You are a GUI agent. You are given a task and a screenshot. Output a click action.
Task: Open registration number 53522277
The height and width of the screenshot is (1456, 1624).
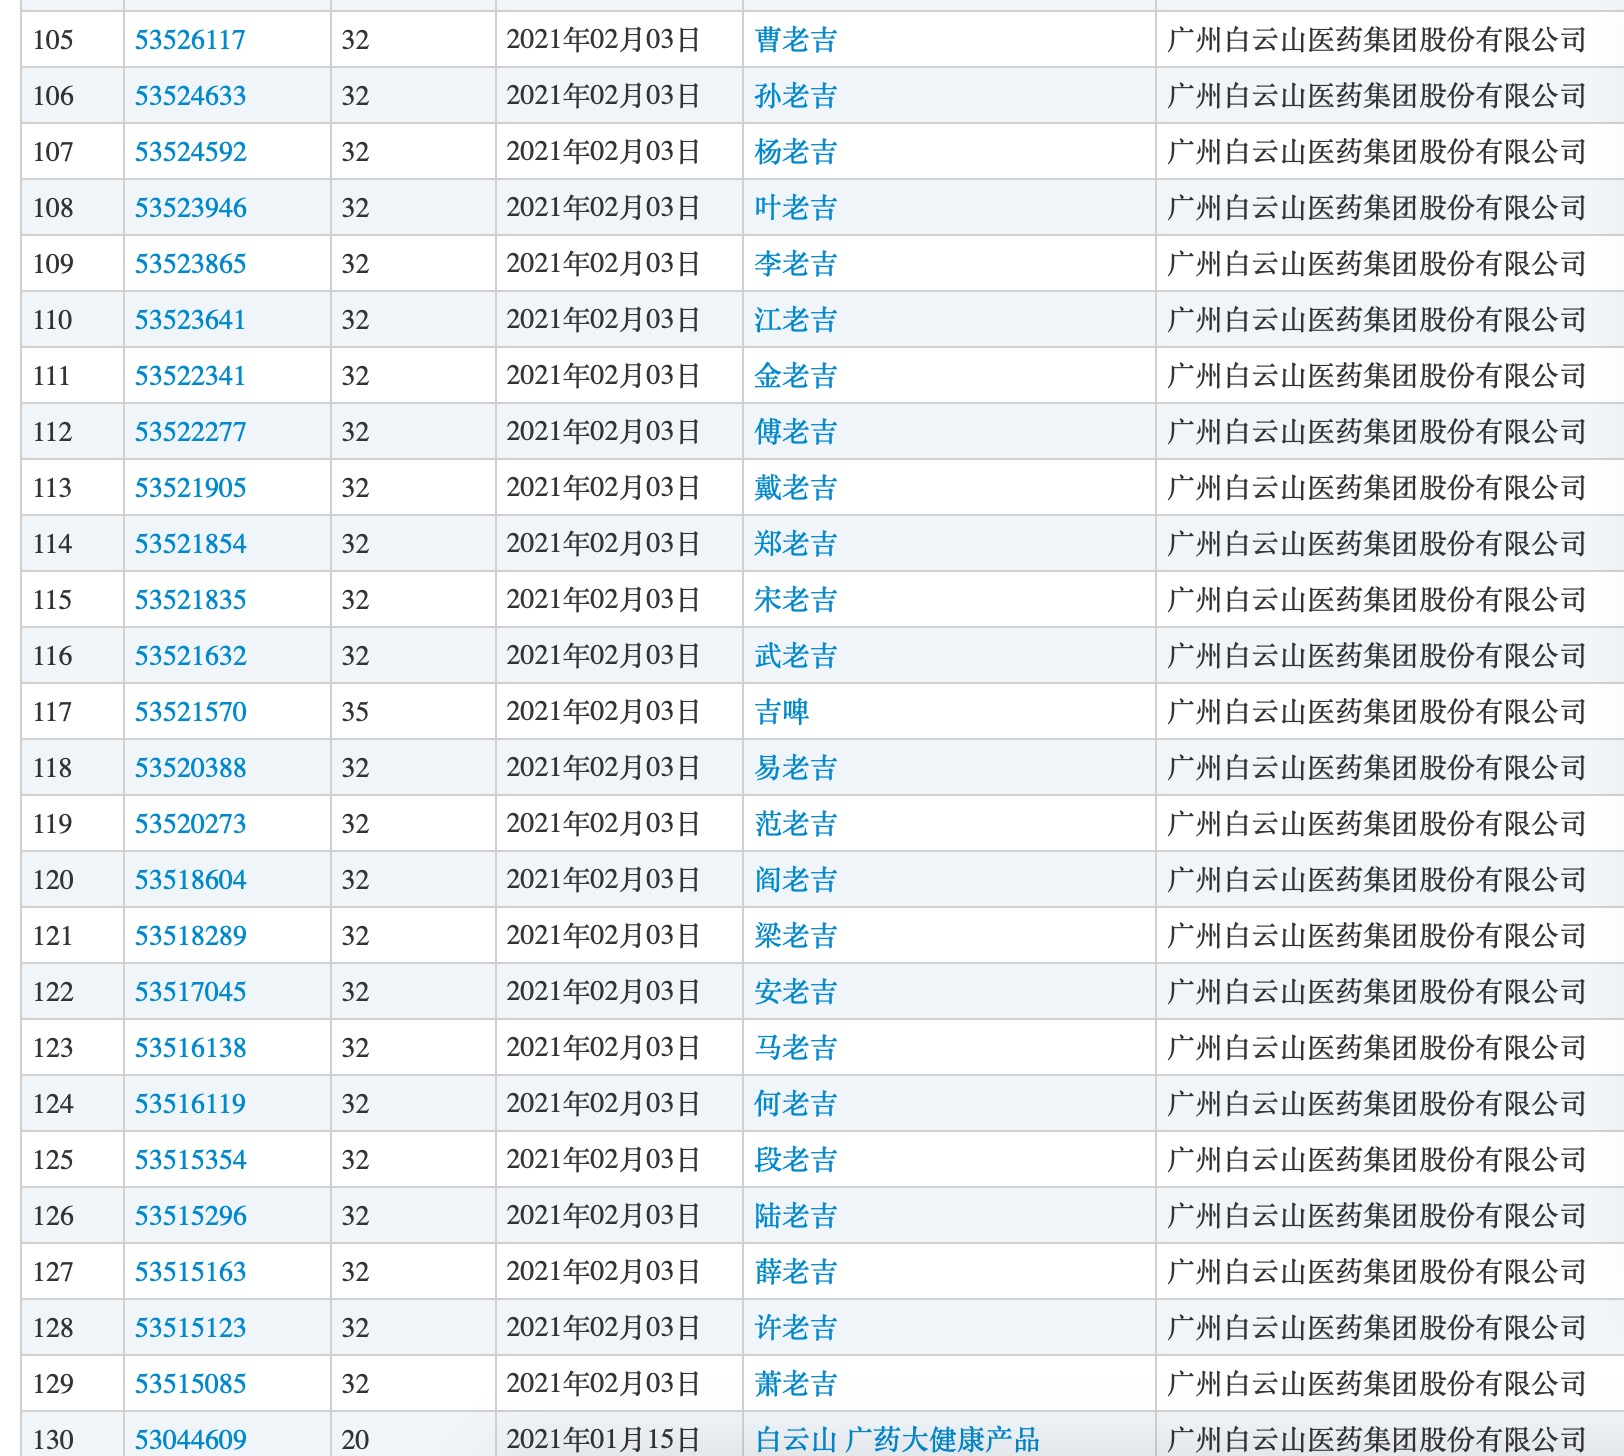pyautogui.click(x=190, y=432)
